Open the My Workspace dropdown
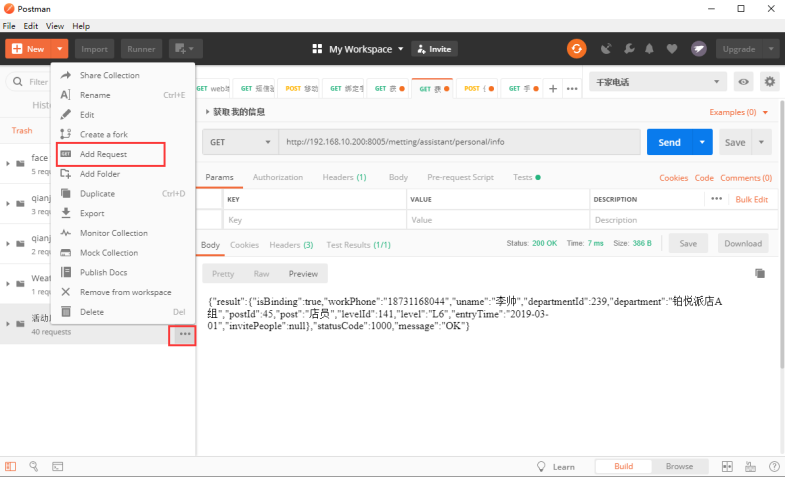The height and width of the screenshot is (478, 786). click(365, 49)
